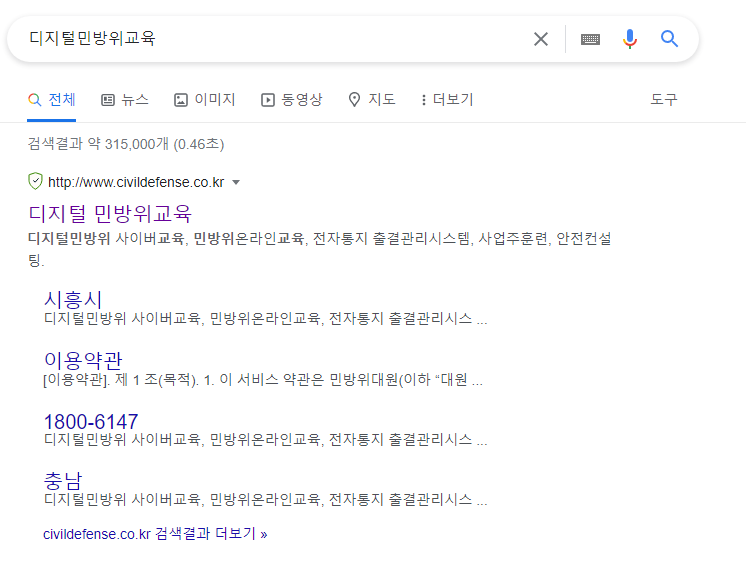Submit search with the blue magnifier icon
The image size is (746, 568).
click(x=669, y=39)
